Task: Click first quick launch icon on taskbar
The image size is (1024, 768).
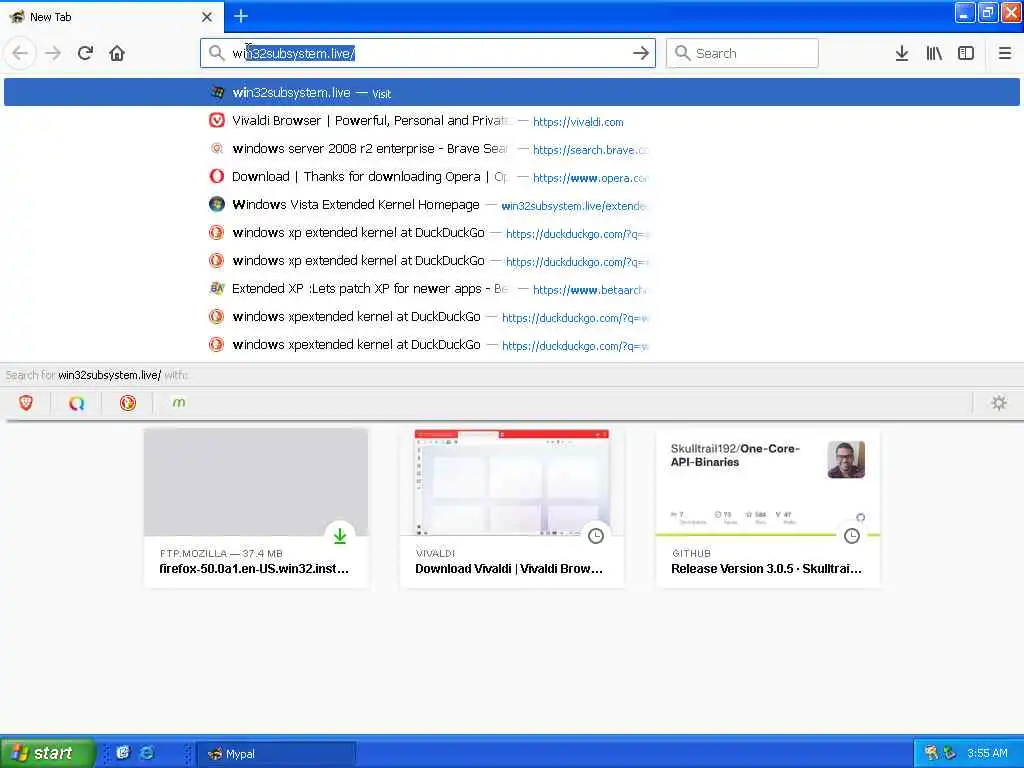Action: pos(123,753)
